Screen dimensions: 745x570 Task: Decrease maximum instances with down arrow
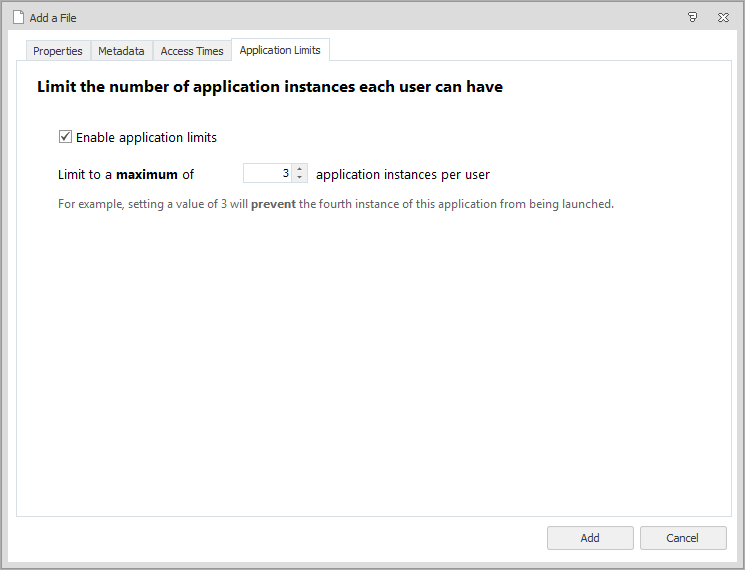(300, 178)
